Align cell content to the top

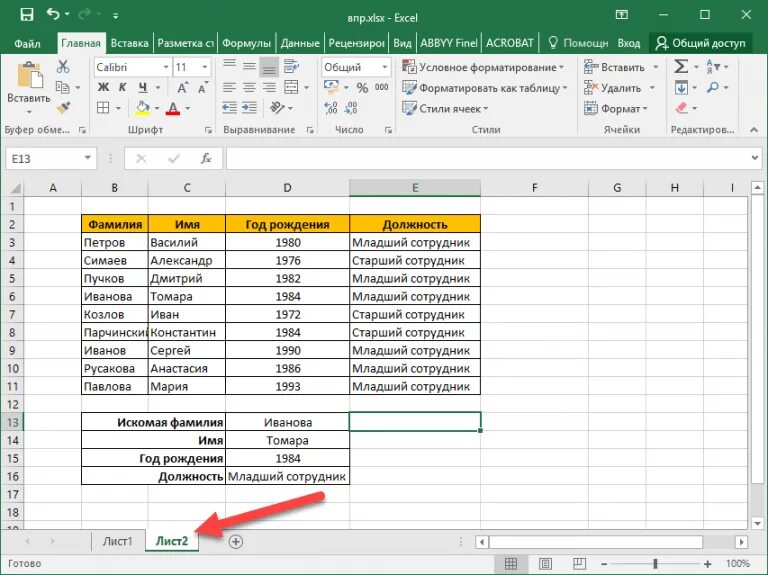tap(229, 66)
